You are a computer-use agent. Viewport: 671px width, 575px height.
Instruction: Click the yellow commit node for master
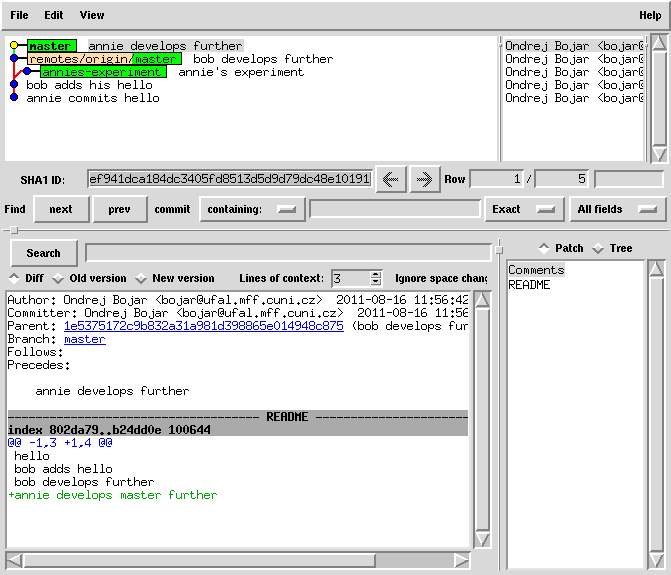coord(14,46)
